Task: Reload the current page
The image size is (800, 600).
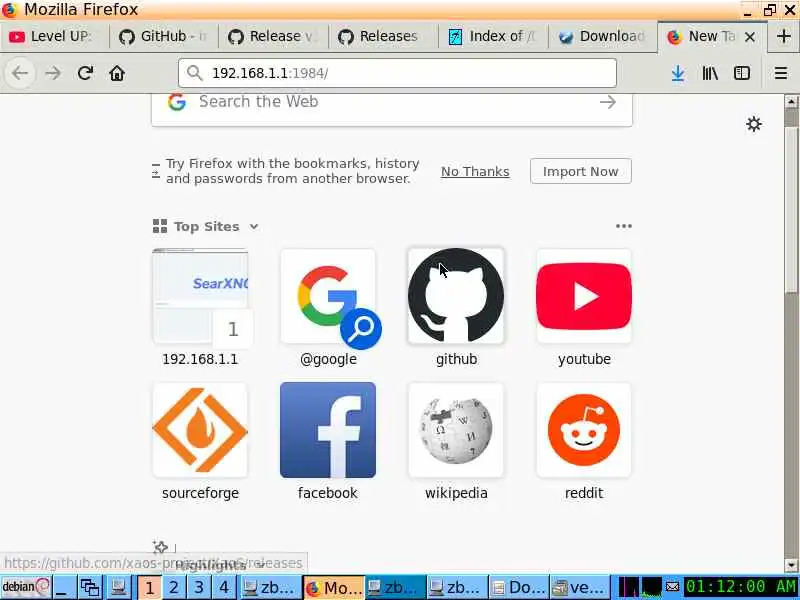Action: click(85, 73)
